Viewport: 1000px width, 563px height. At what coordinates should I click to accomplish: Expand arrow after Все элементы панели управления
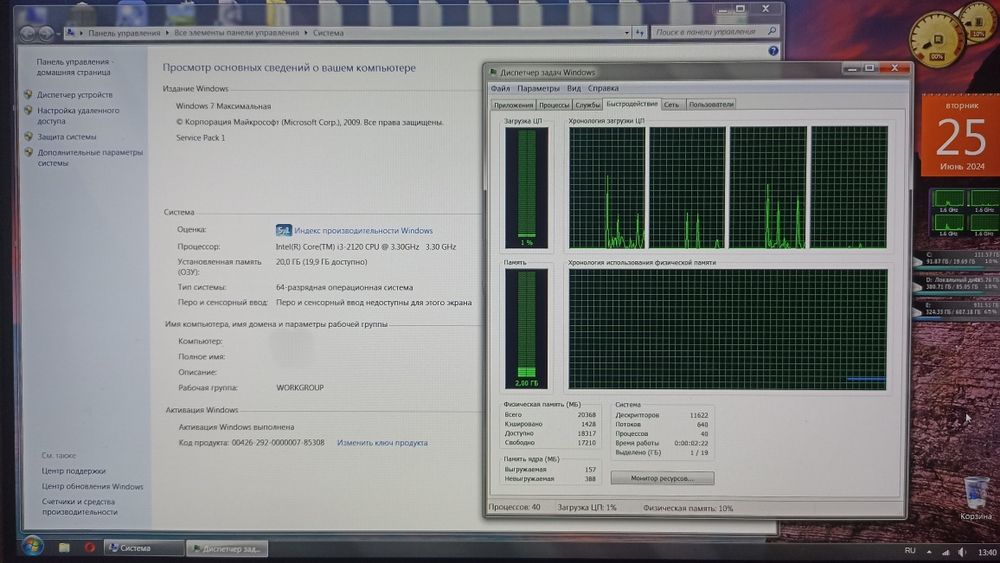[306, 33]
